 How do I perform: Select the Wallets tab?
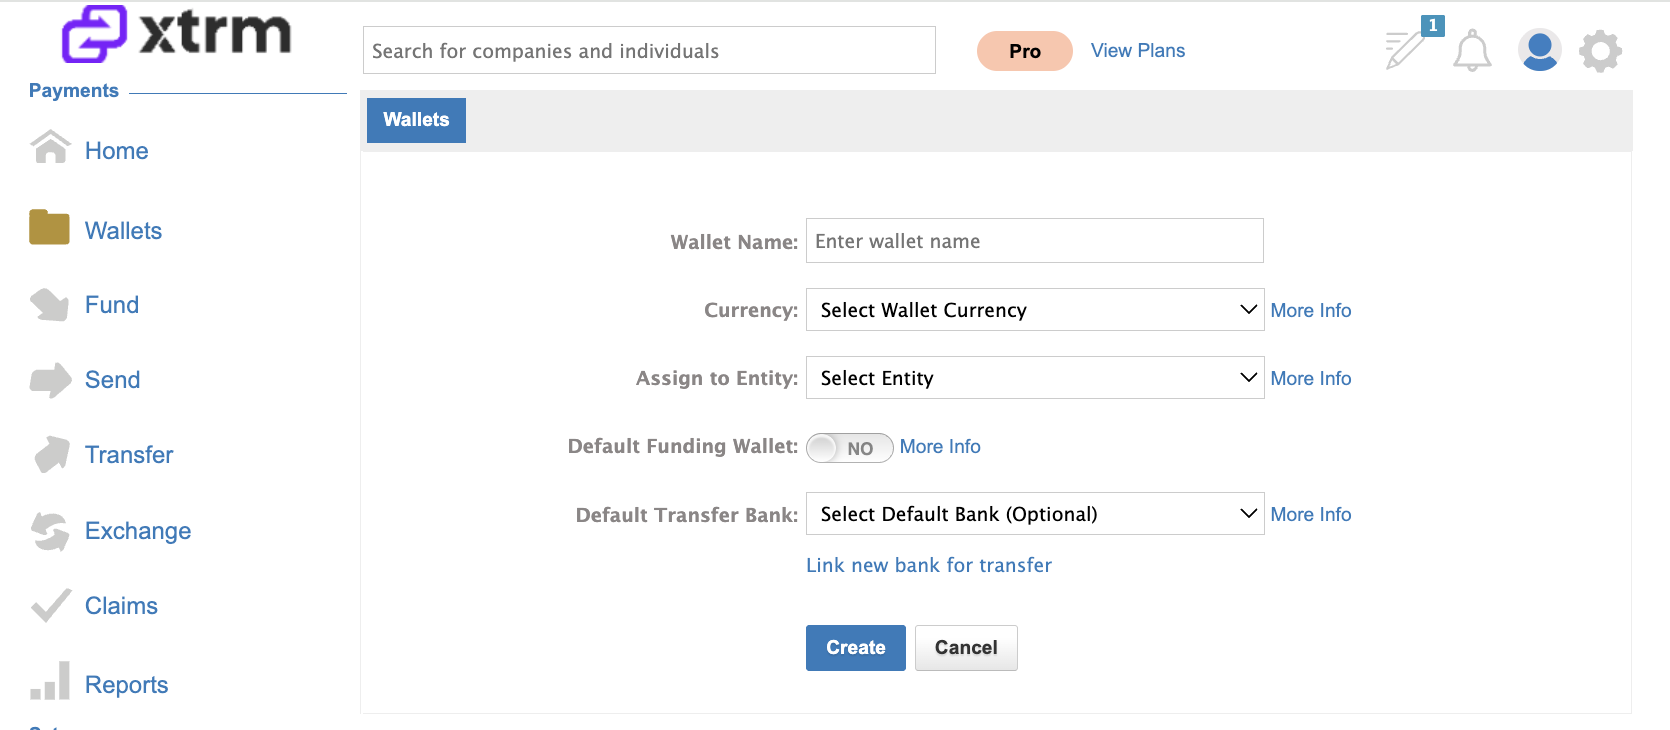click(x=416, y=120)
